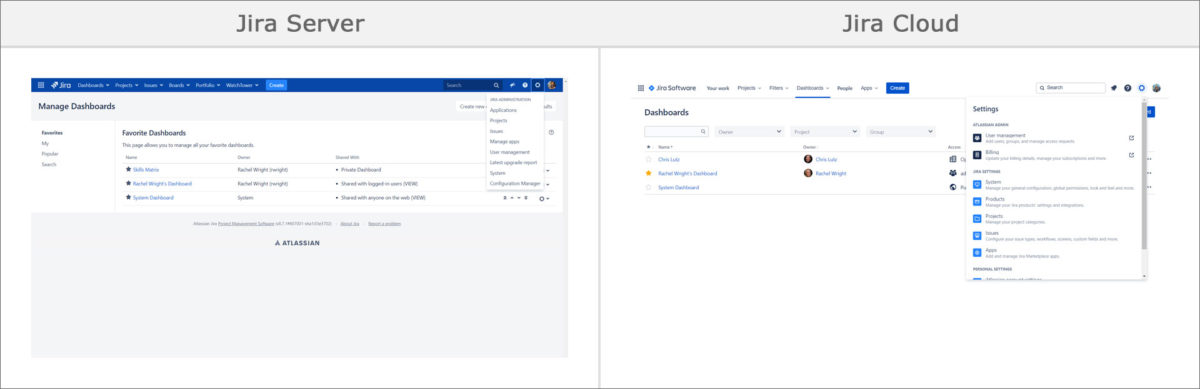Go to Your work in Jira Cloud
The image size is (1200, 389).
click(718, 88)
